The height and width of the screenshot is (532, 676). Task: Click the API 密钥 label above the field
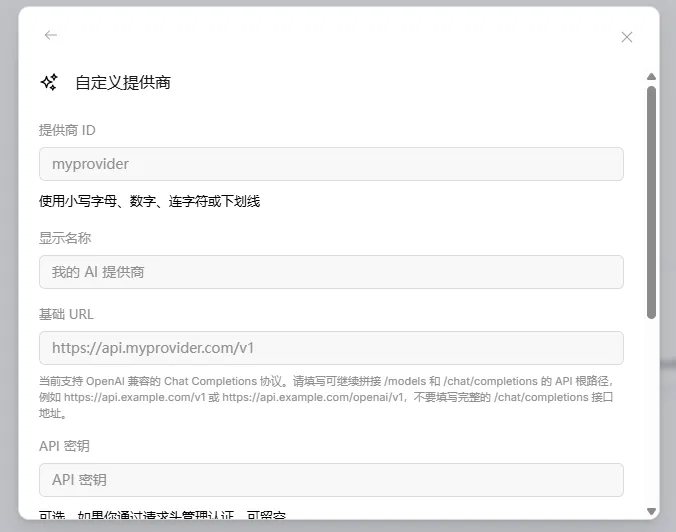pyautogui.click(x=64, y=446)
